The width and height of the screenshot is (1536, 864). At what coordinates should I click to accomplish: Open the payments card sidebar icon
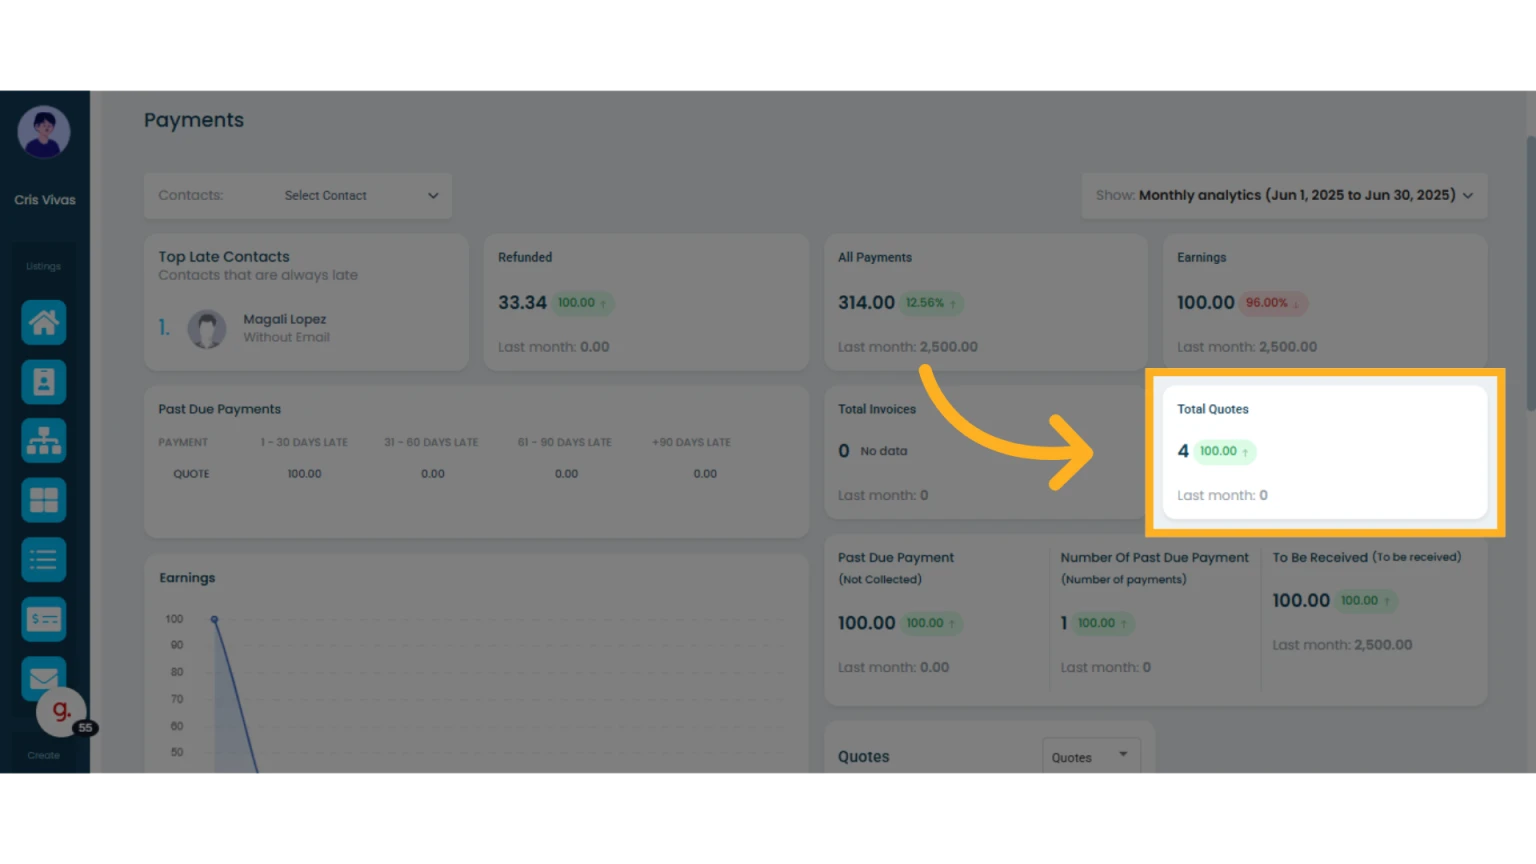(44, 619)
